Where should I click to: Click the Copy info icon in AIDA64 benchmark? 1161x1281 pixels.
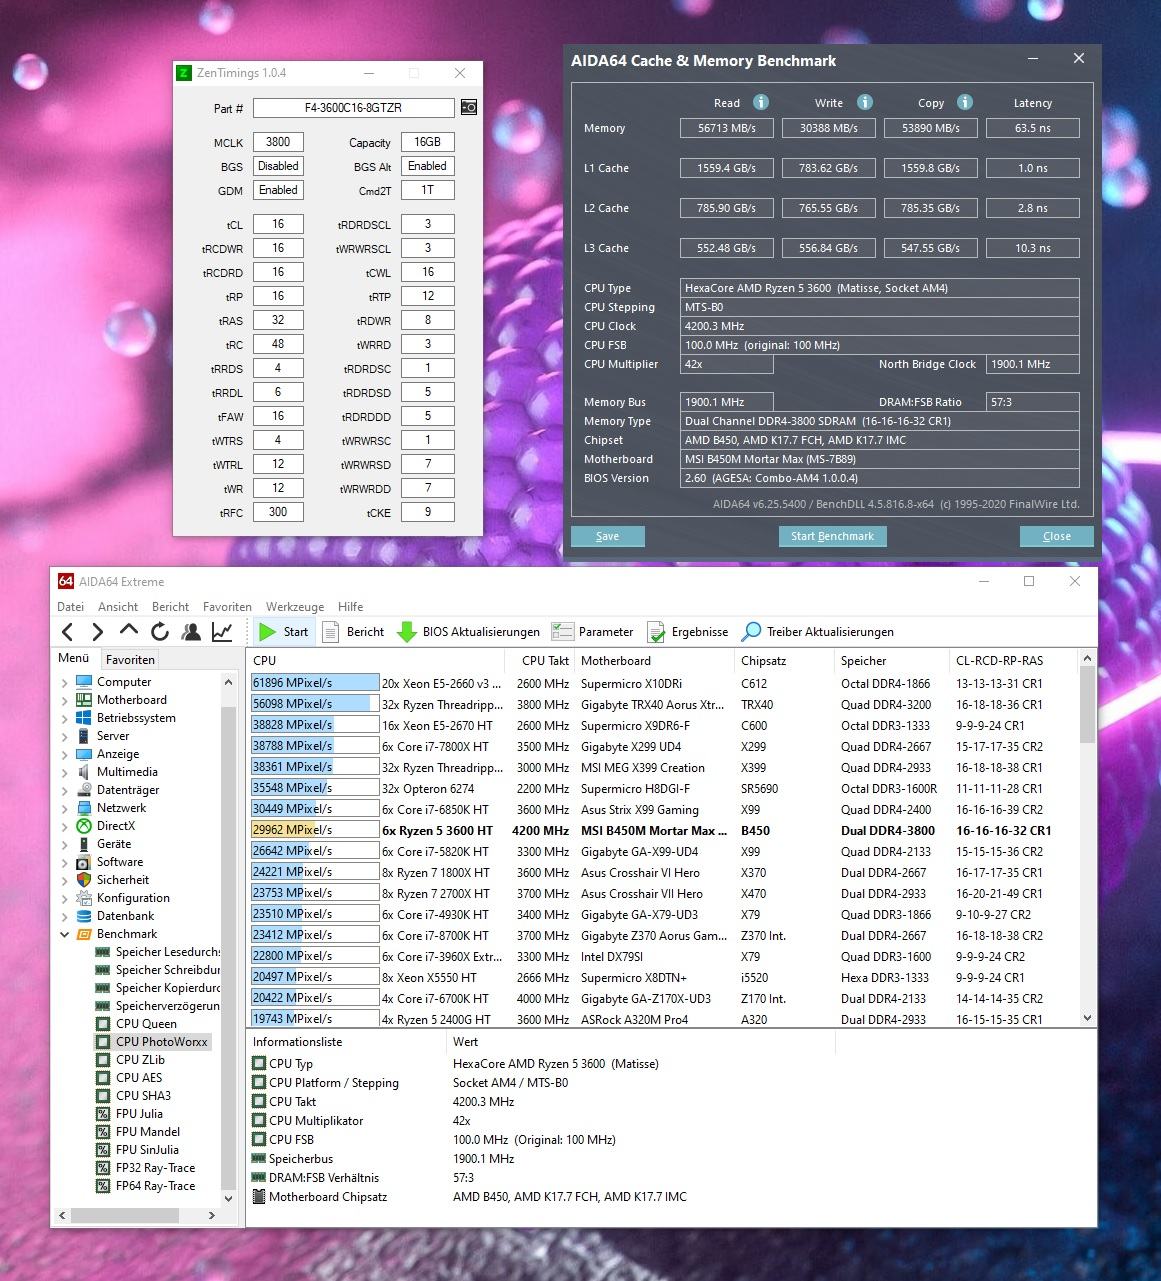pos(964,102)
